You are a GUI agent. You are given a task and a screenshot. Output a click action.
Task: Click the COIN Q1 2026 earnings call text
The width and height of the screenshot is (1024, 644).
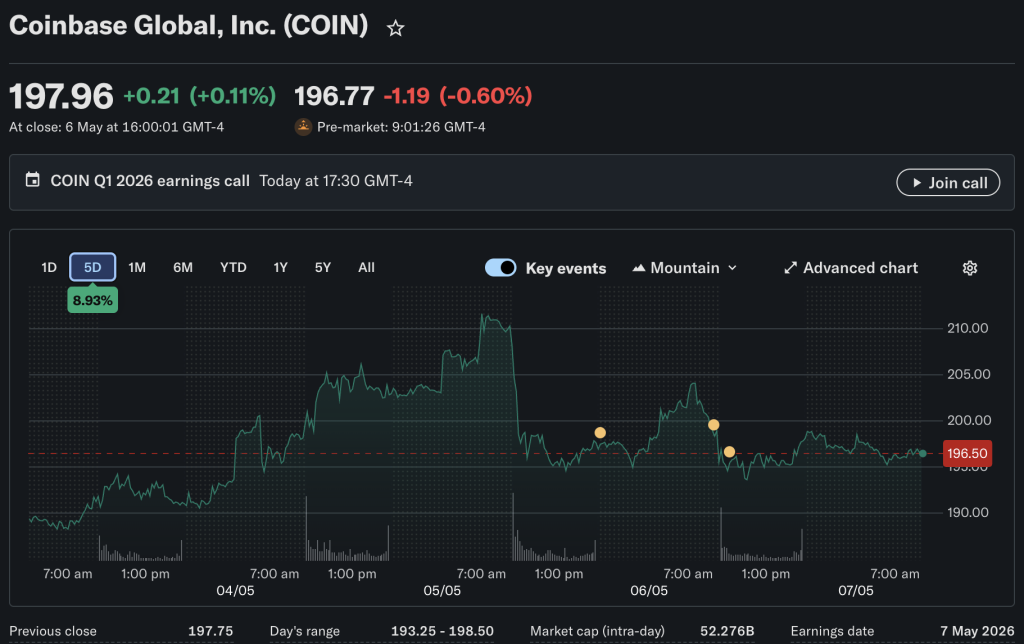click(x=150, y=181)
